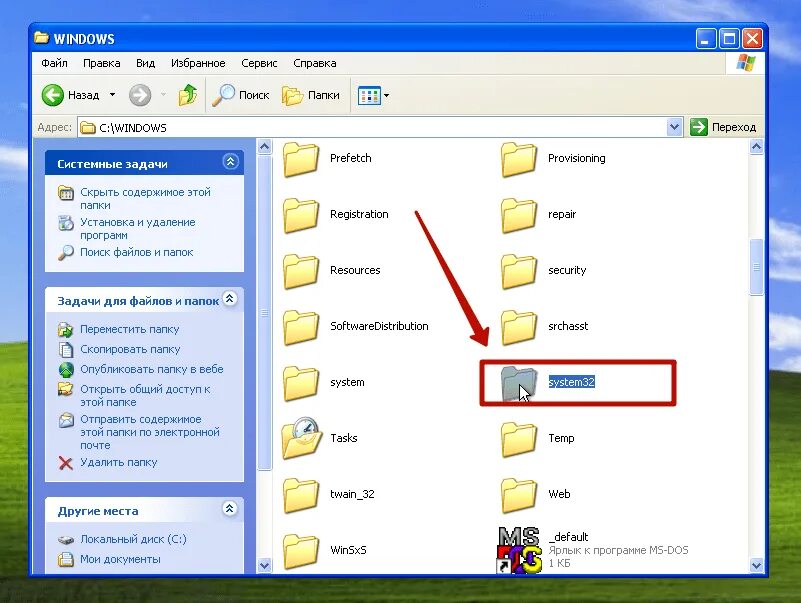Click Поиск файлов и папок link
The image size is (801, 603).
click(x=136, y=252)
